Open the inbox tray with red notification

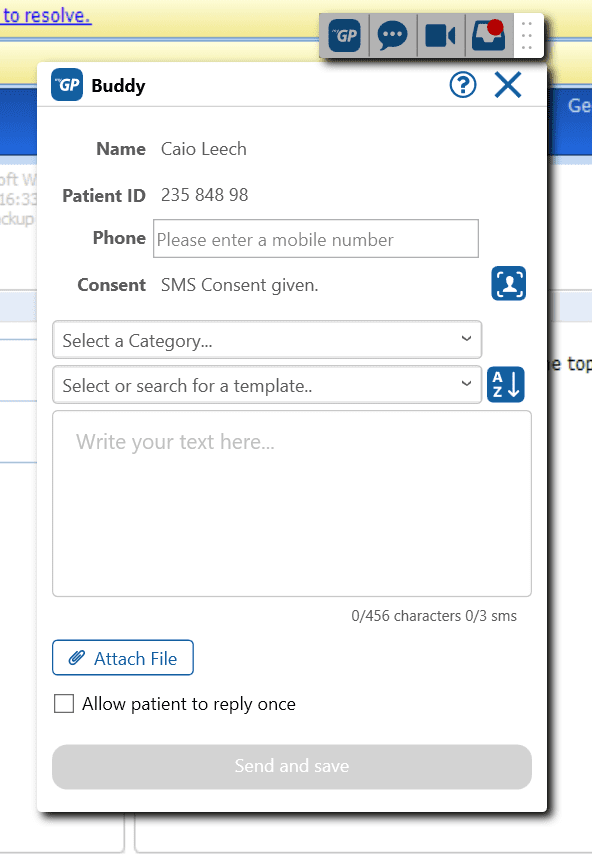[x=488, y=36]
